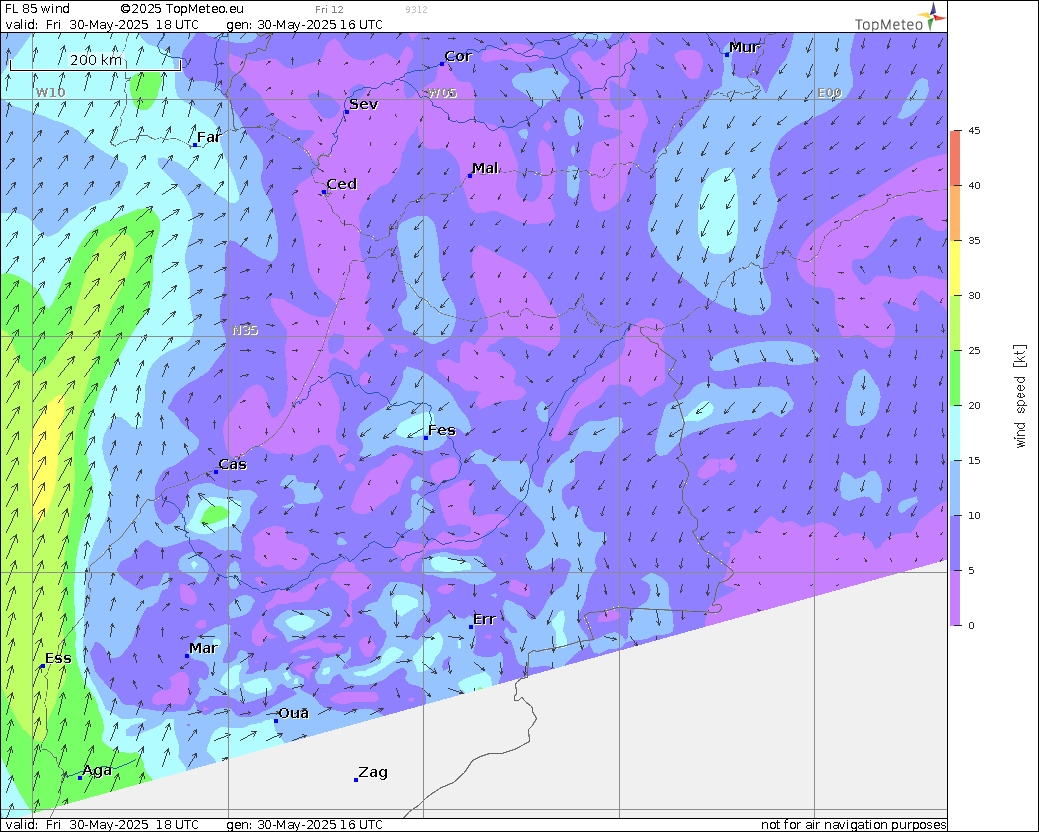
Task: Click the green band of wind legend
Action: tap(956, 378)
